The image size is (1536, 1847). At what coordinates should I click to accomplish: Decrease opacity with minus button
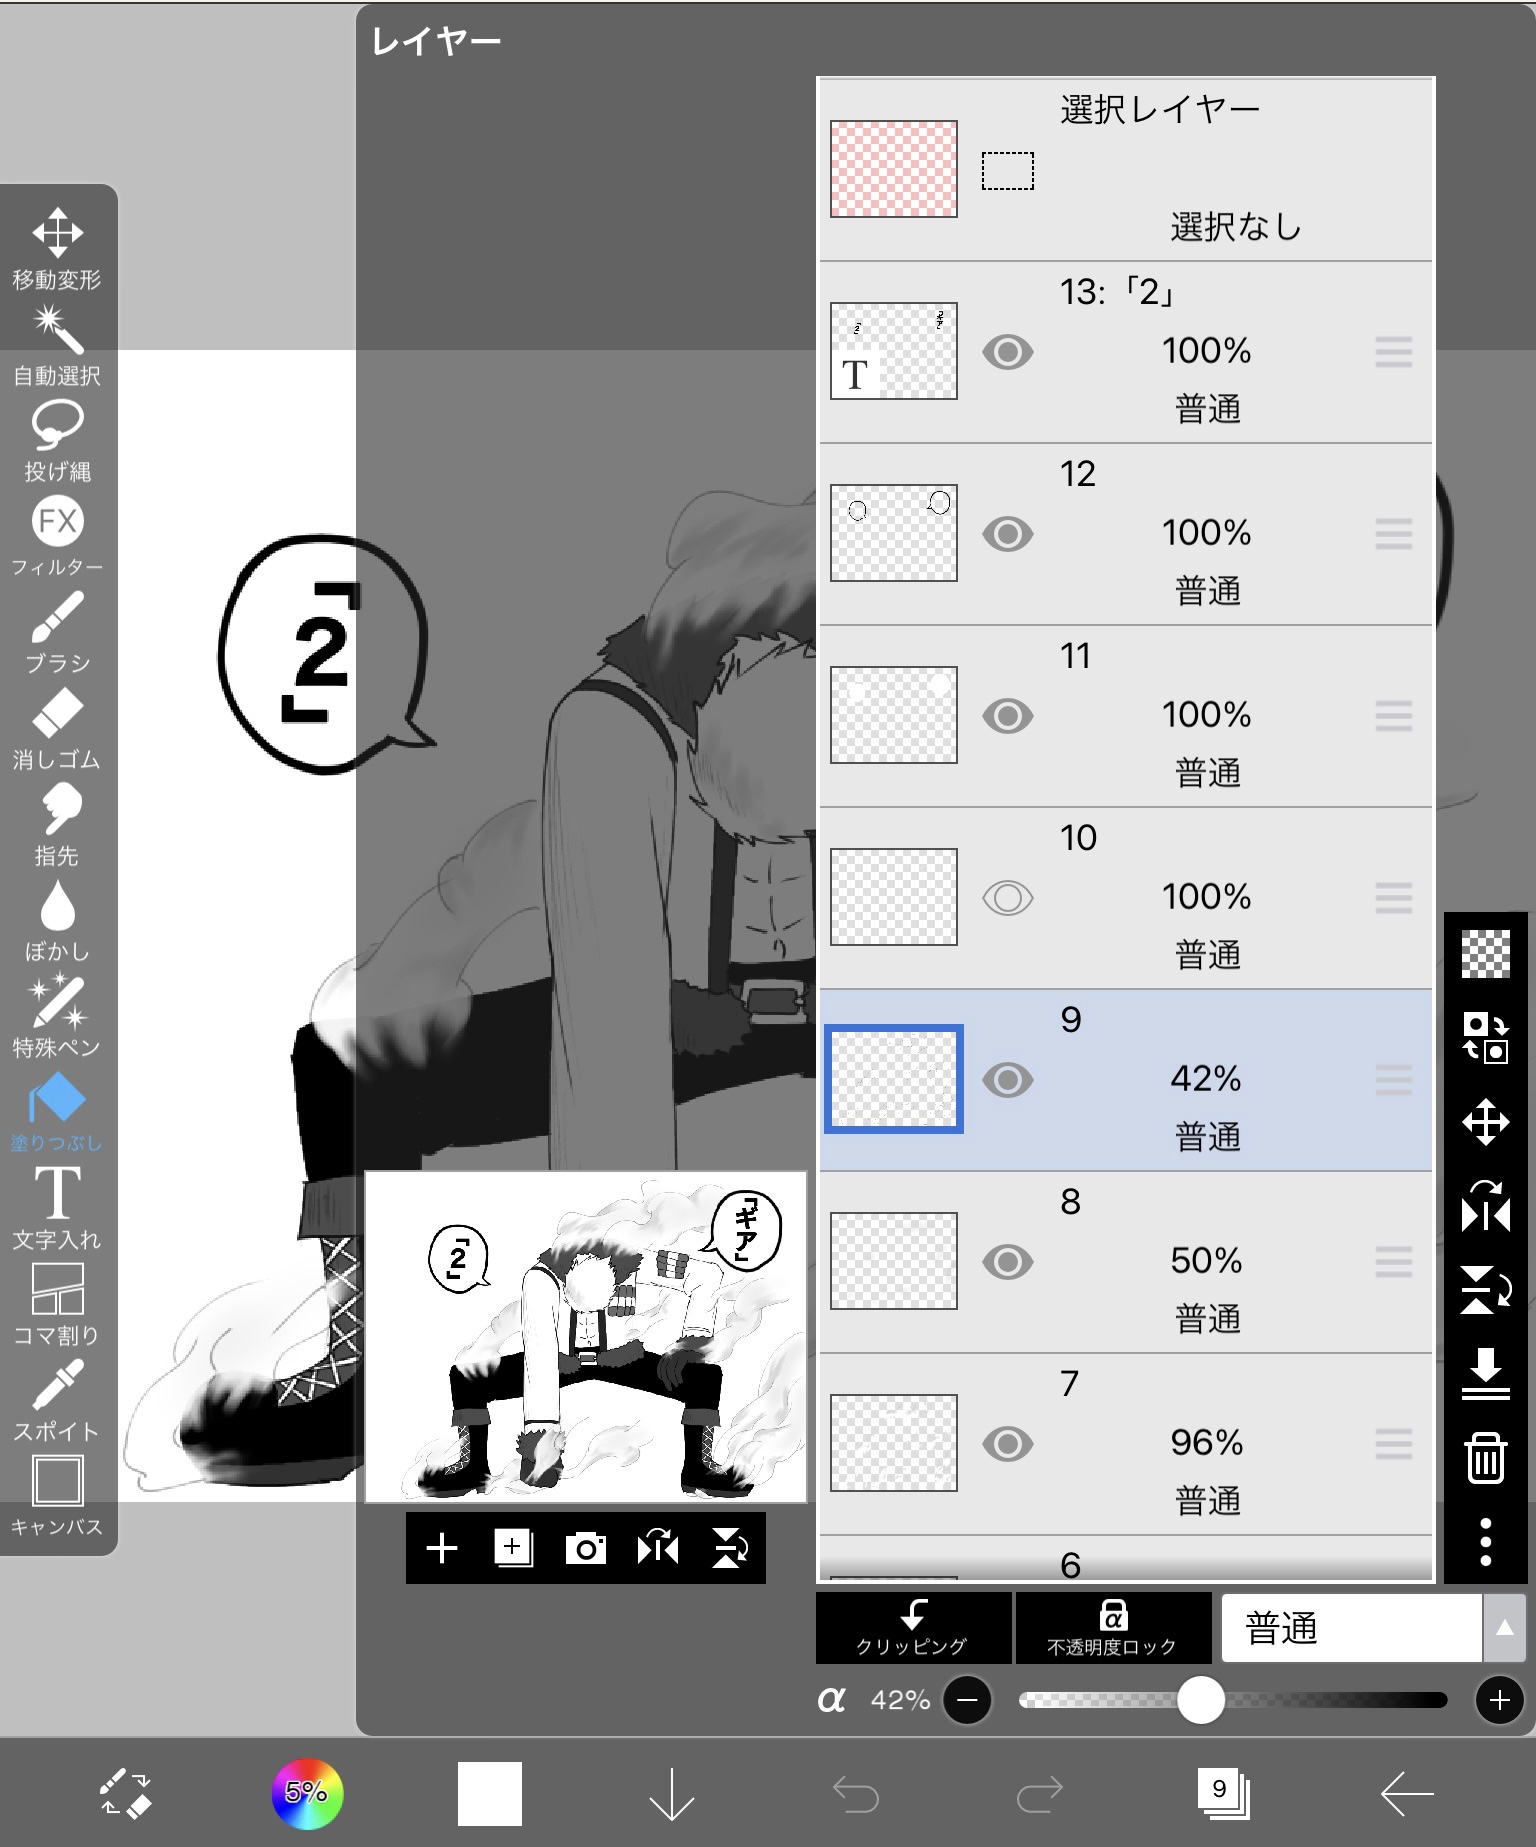tap(968, 1700)
